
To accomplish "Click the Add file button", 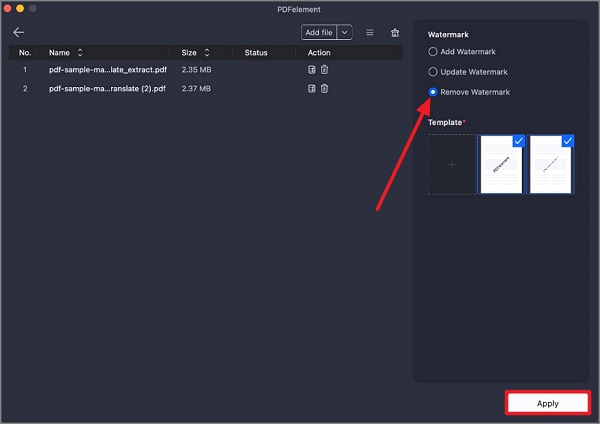I will pos(319,33).
